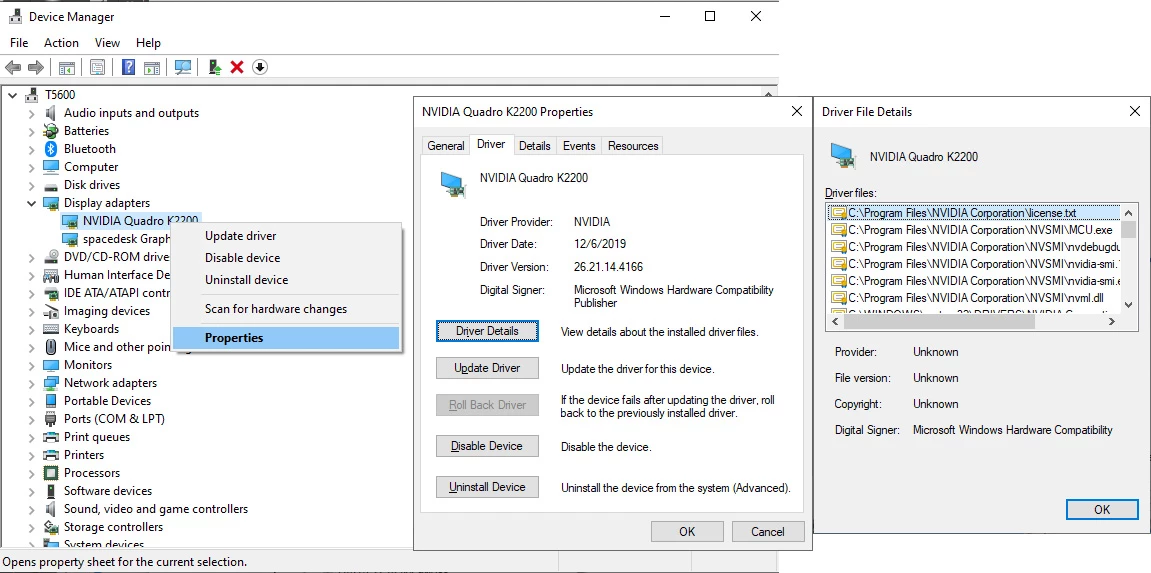Select the spacedesk Graphics adapter tree item
The image size is (1151, 573).
pos(117,239)
